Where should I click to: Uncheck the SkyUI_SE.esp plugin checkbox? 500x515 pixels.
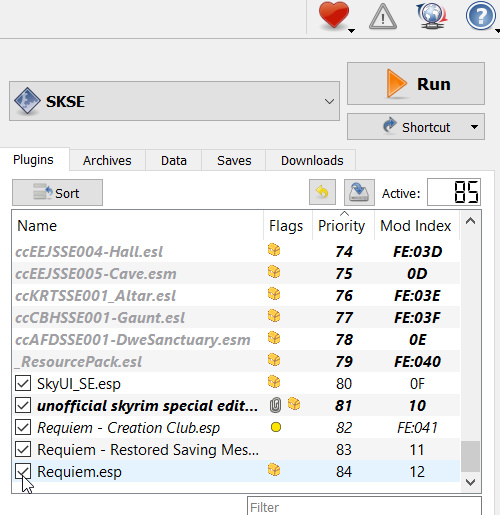(x=23, y=383)
